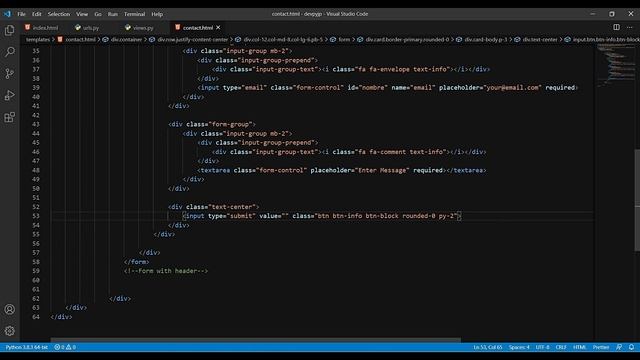Open the File menu
640x360 pixels.
coord(21,14)
